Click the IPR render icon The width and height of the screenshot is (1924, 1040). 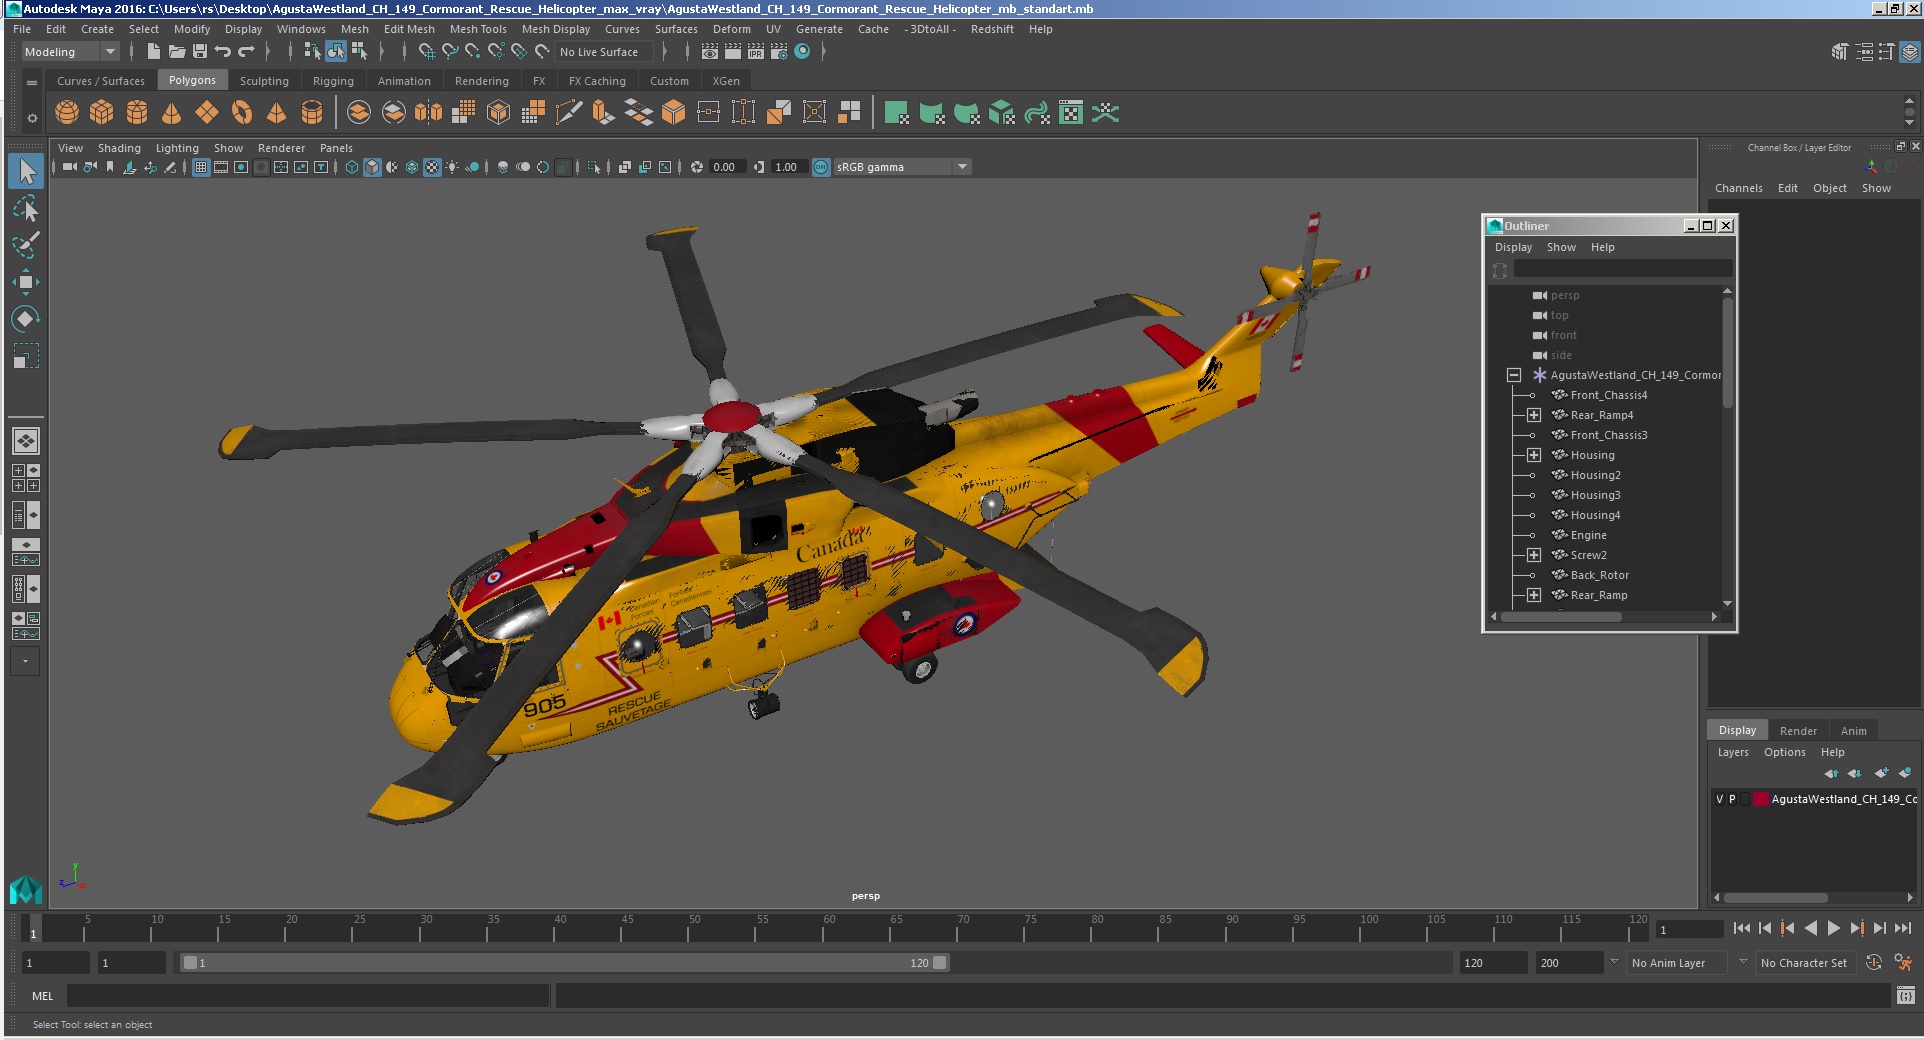756,51
